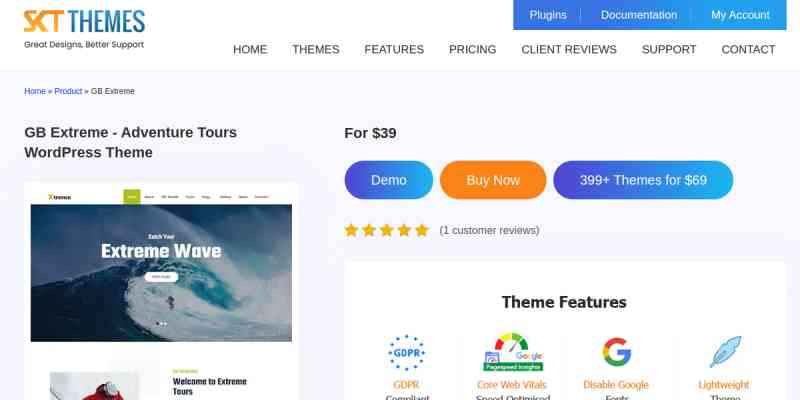Click the five-star rating icons

point(387,230)
